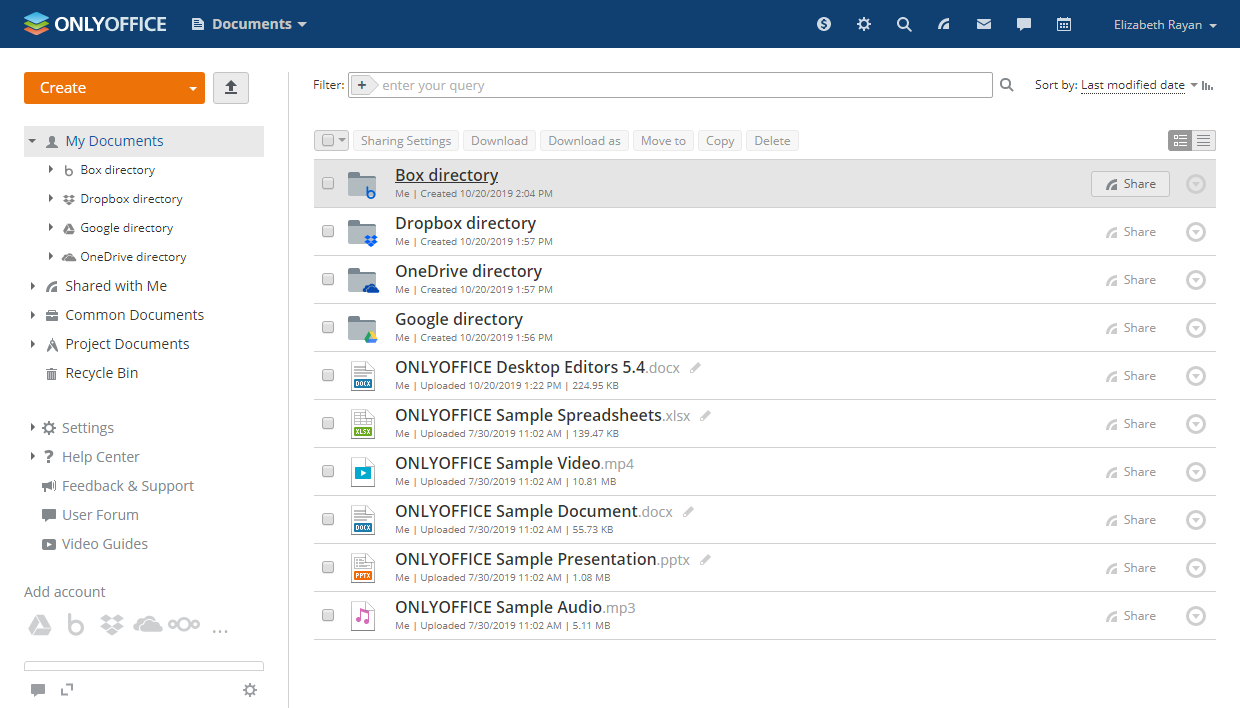Check the Desktop Editors 5.4 file checkbox
Image resolution: width=1240 pixels, height=708 pixels.
coord(328,376)
